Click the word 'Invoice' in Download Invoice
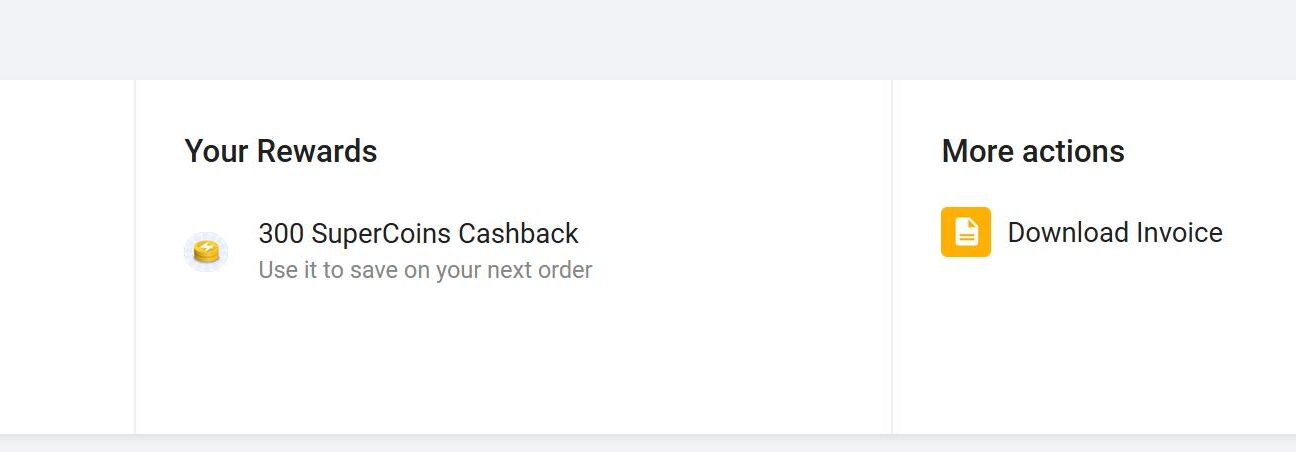 1171,233
